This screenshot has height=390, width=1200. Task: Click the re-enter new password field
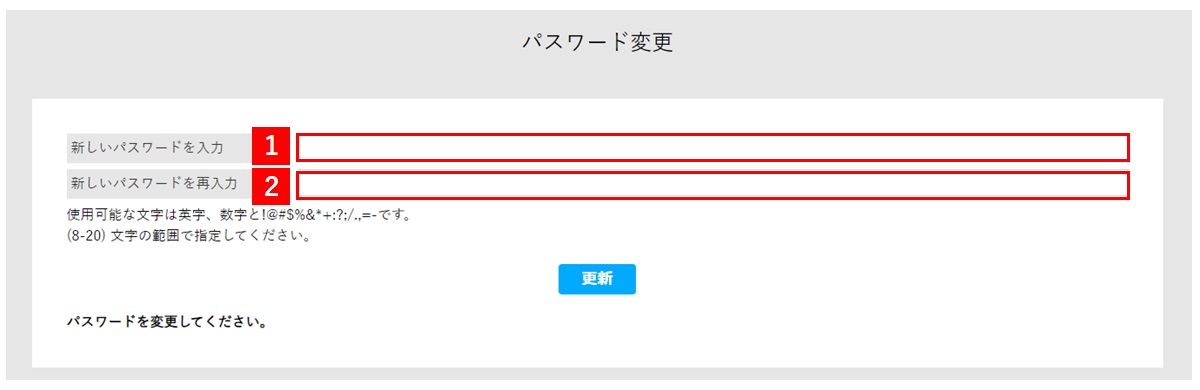pos(712,185)
